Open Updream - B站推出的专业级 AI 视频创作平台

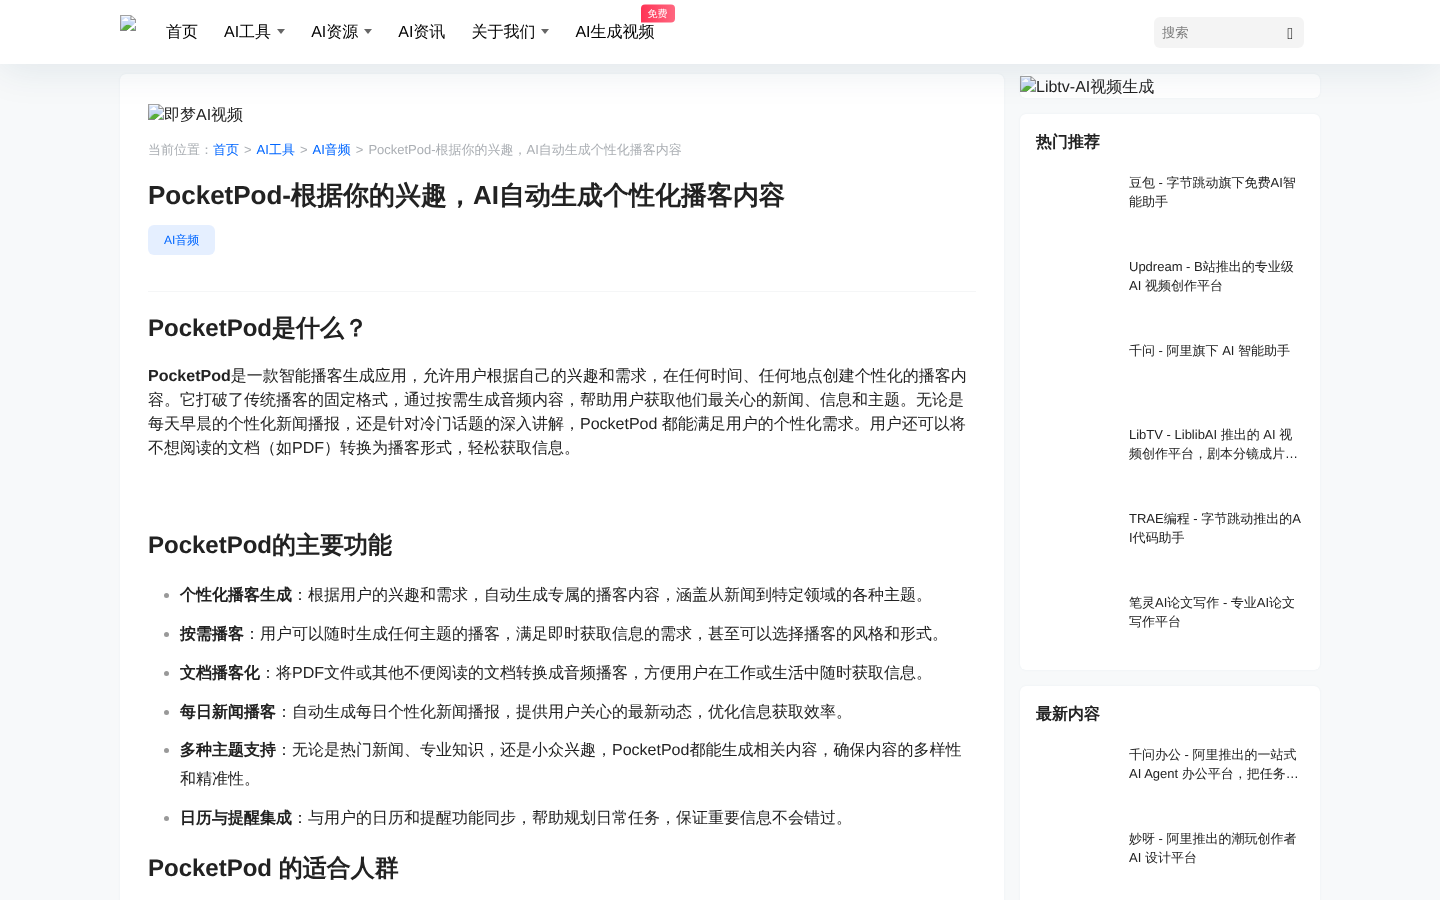coord(1215,276)
